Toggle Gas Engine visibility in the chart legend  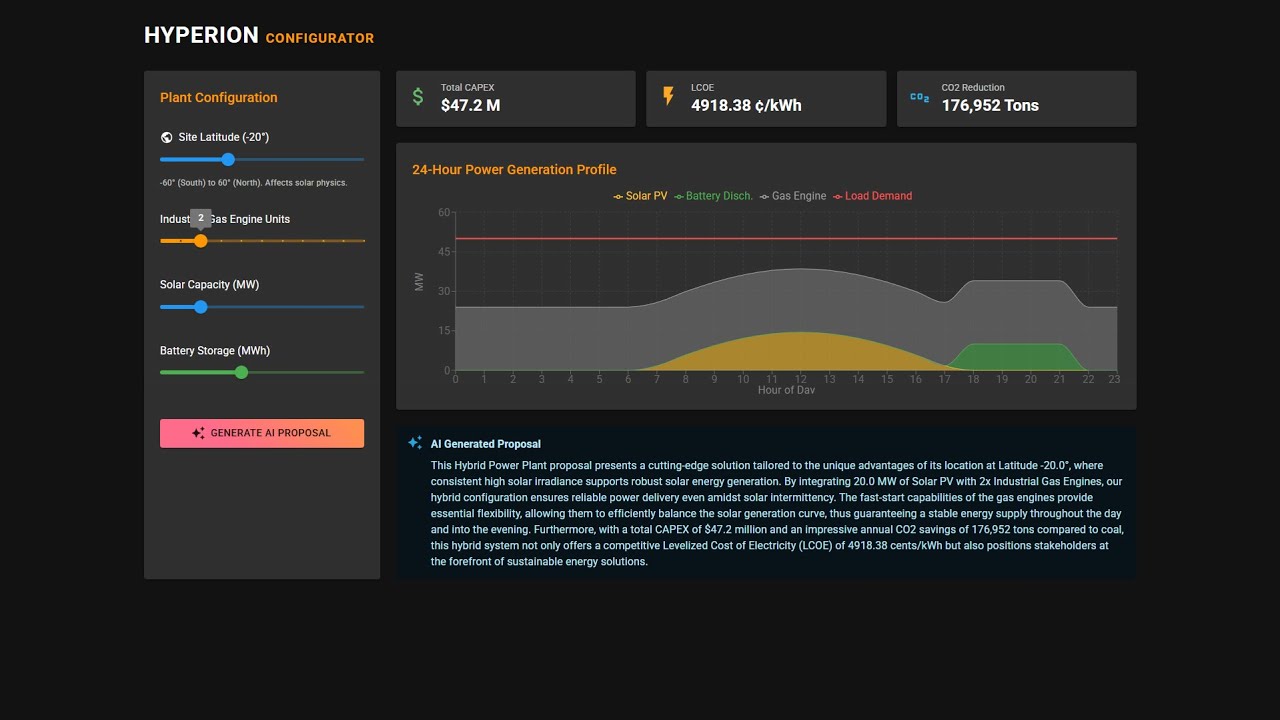[794, 196]
